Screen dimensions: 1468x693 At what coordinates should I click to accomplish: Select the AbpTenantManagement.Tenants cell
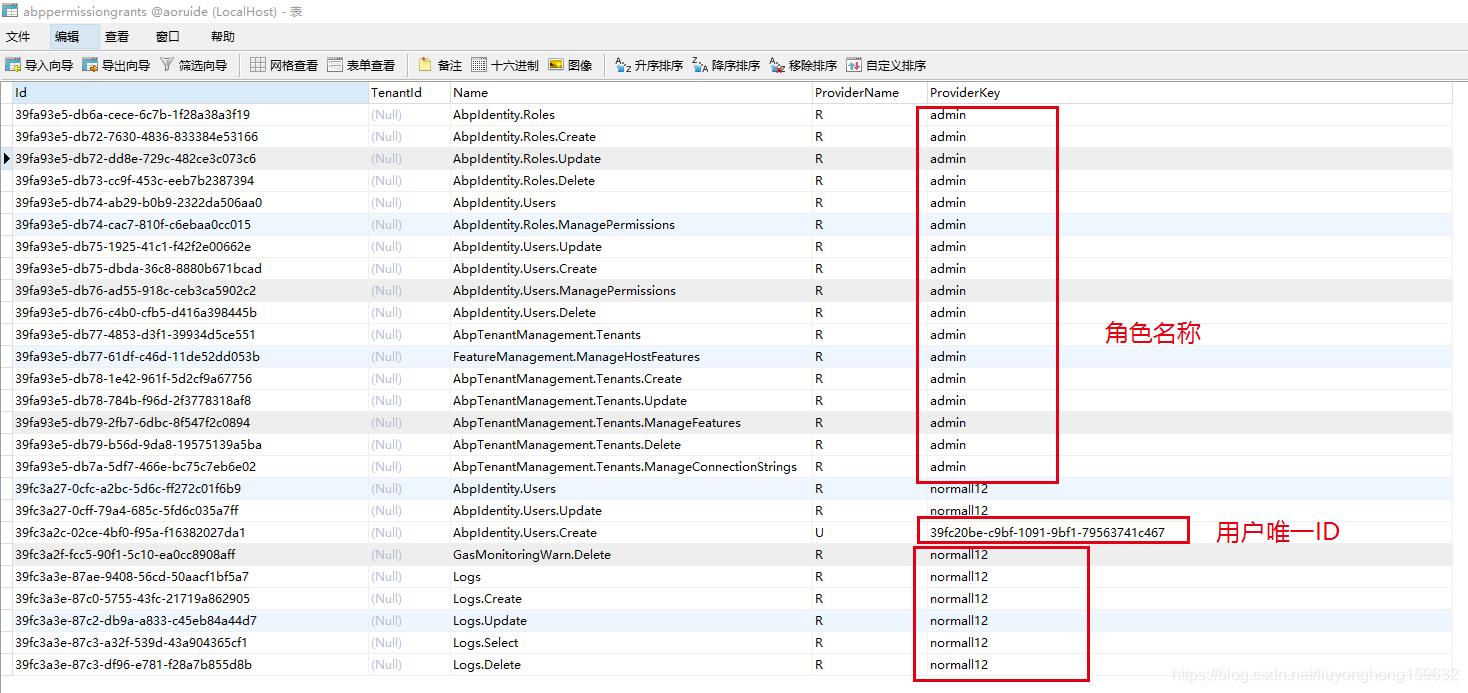(x=631, y=334)
